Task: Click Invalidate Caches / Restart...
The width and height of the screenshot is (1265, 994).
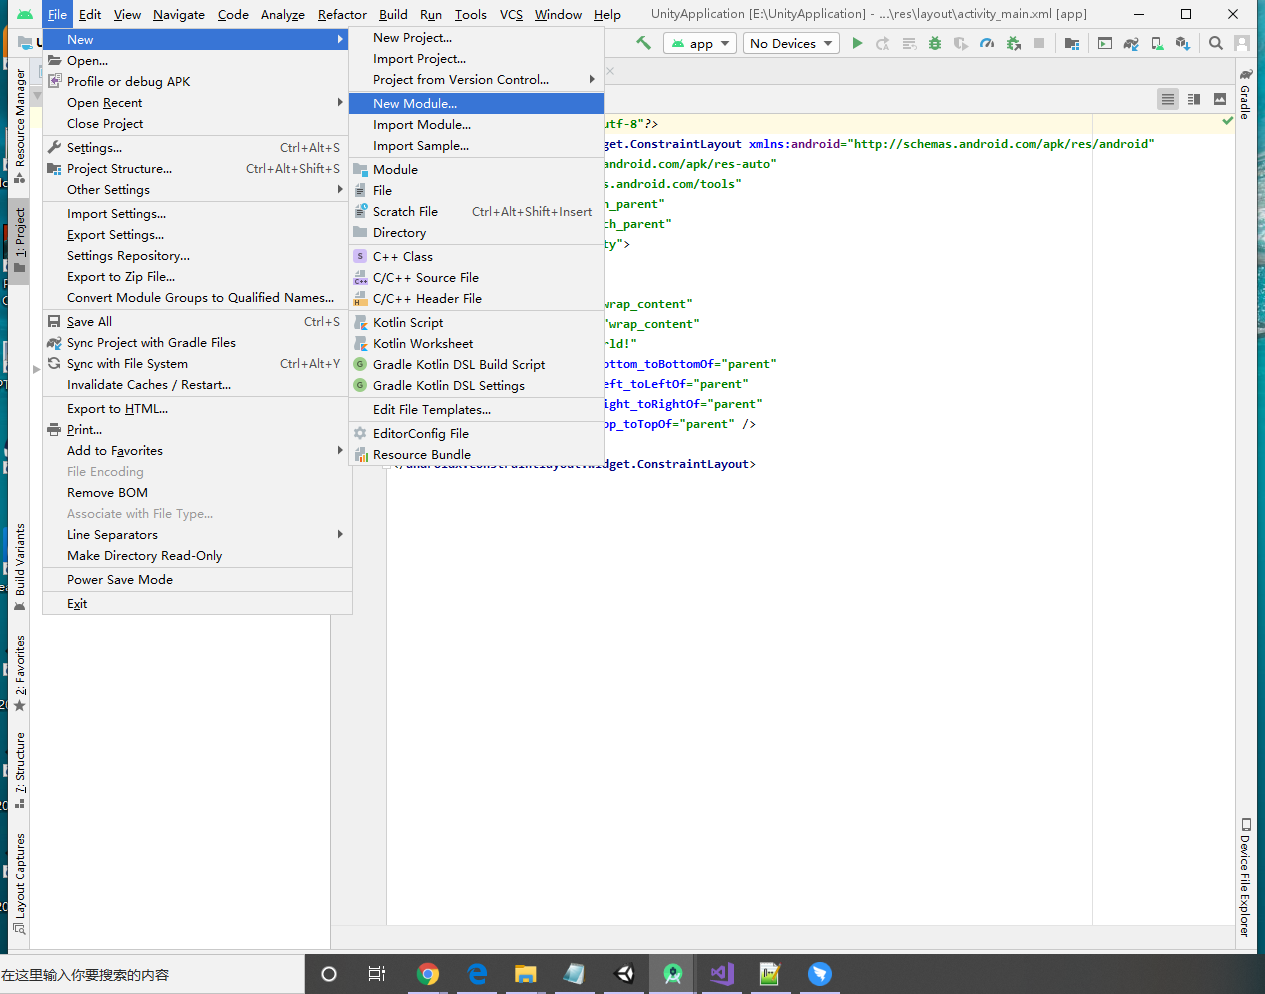Action: 197,384
